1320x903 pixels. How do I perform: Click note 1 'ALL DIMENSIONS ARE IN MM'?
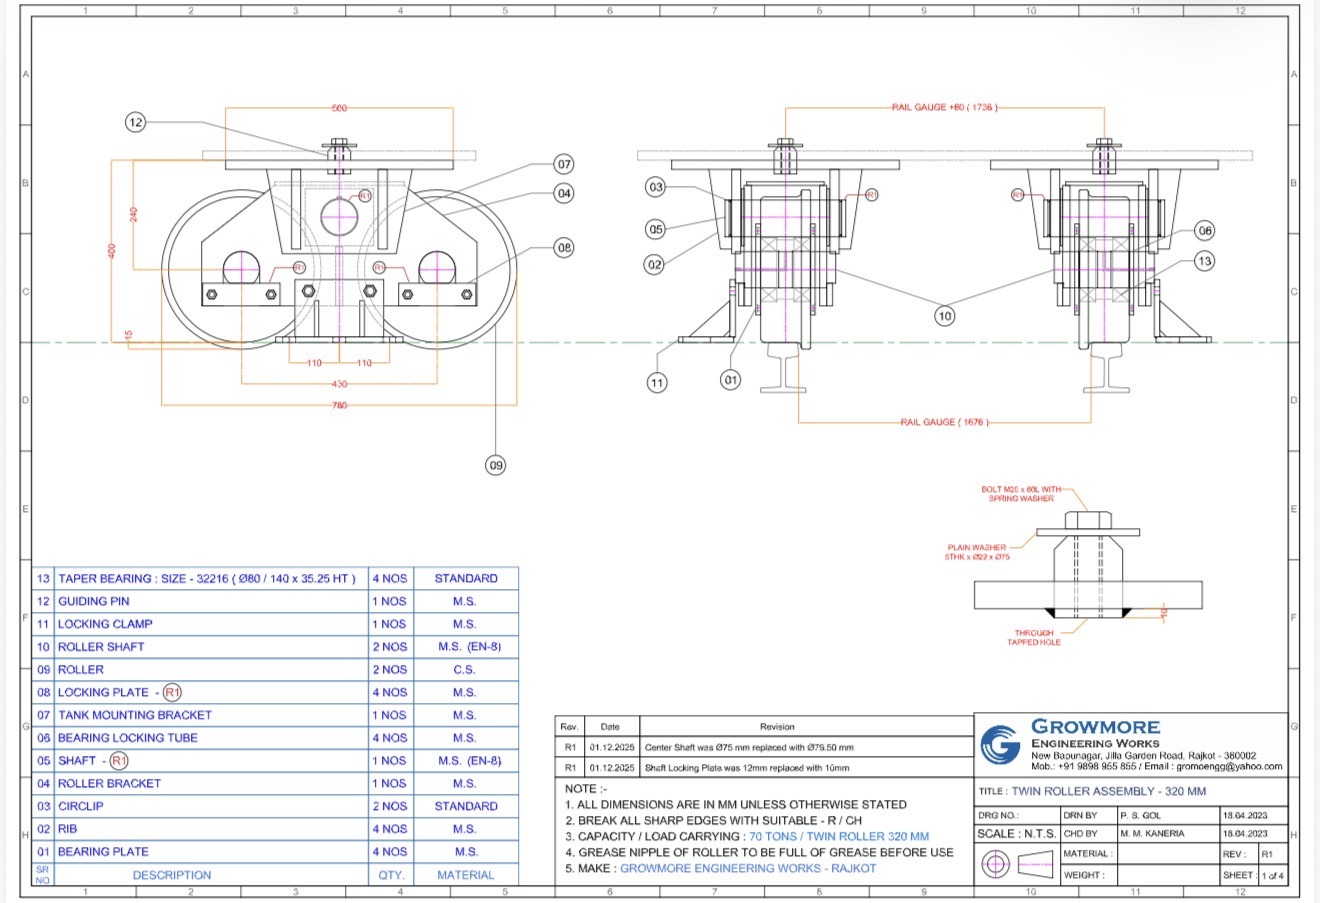[736, 804]
